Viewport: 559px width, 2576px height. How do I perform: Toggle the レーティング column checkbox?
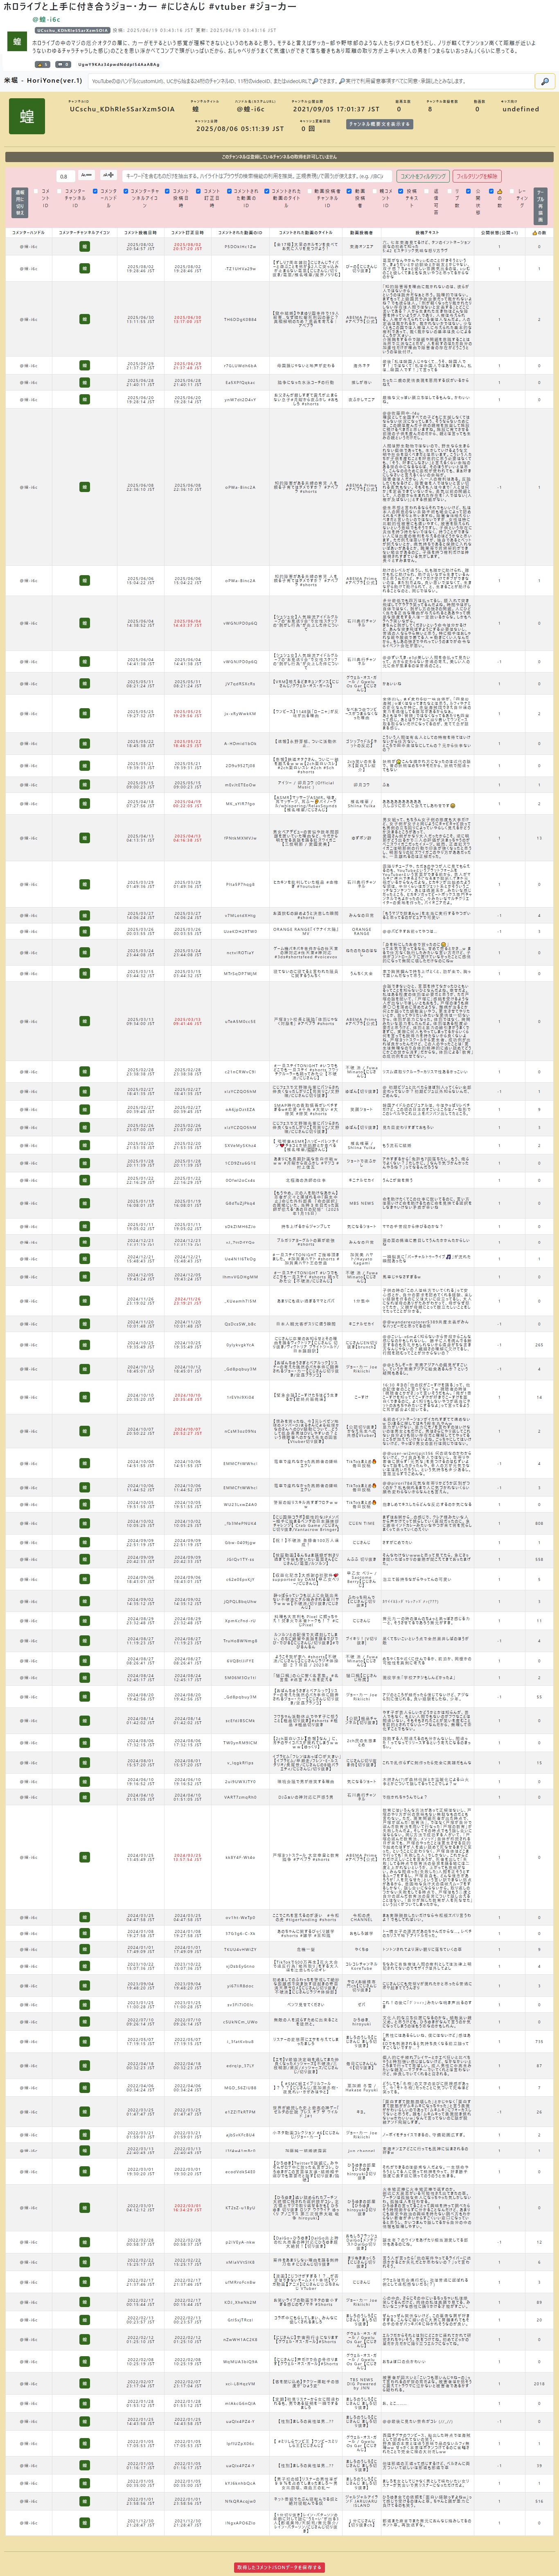tap(511, 191)
